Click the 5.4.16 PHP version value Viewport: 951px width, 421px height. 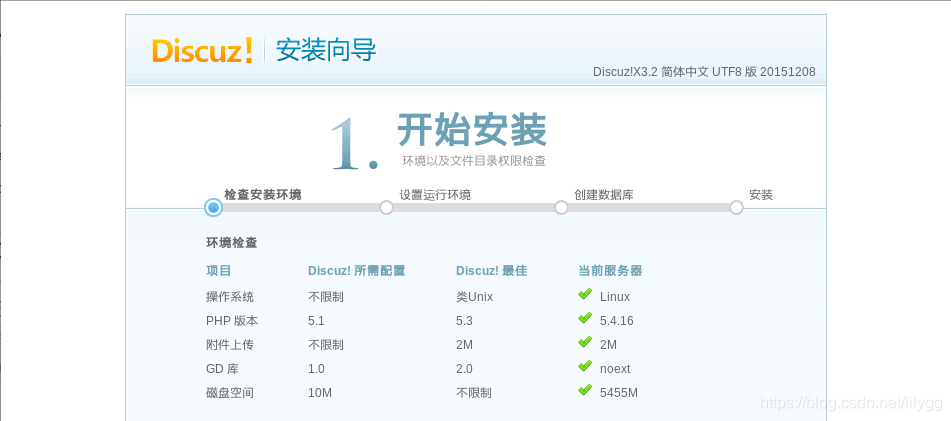pyautogui.click(x=617, y=321)
